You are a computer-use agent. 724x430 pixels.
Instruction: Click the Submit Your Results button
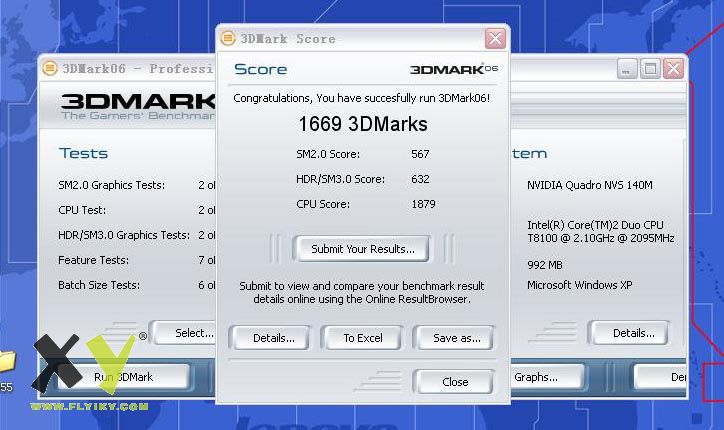362,249
